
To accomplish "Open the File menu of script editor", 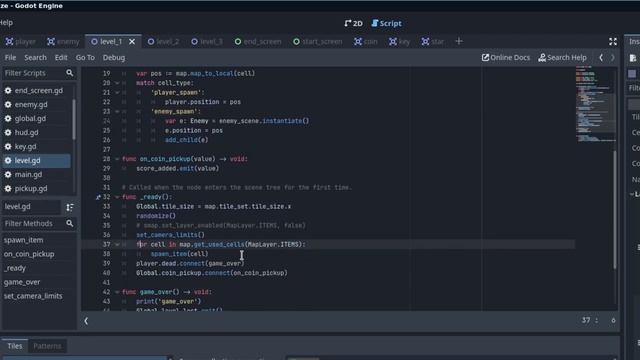I will [10, 58].
